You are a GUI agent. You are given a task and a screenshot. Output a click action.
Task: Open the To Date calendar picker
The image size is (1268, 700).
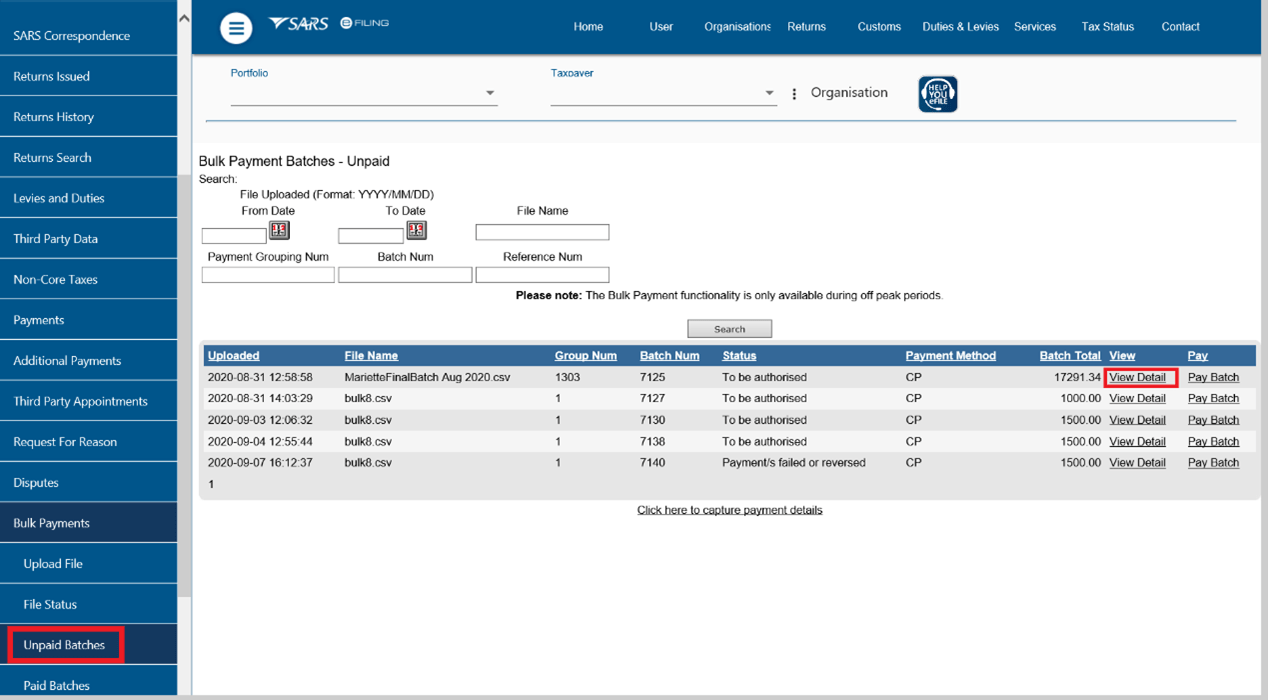416,231
